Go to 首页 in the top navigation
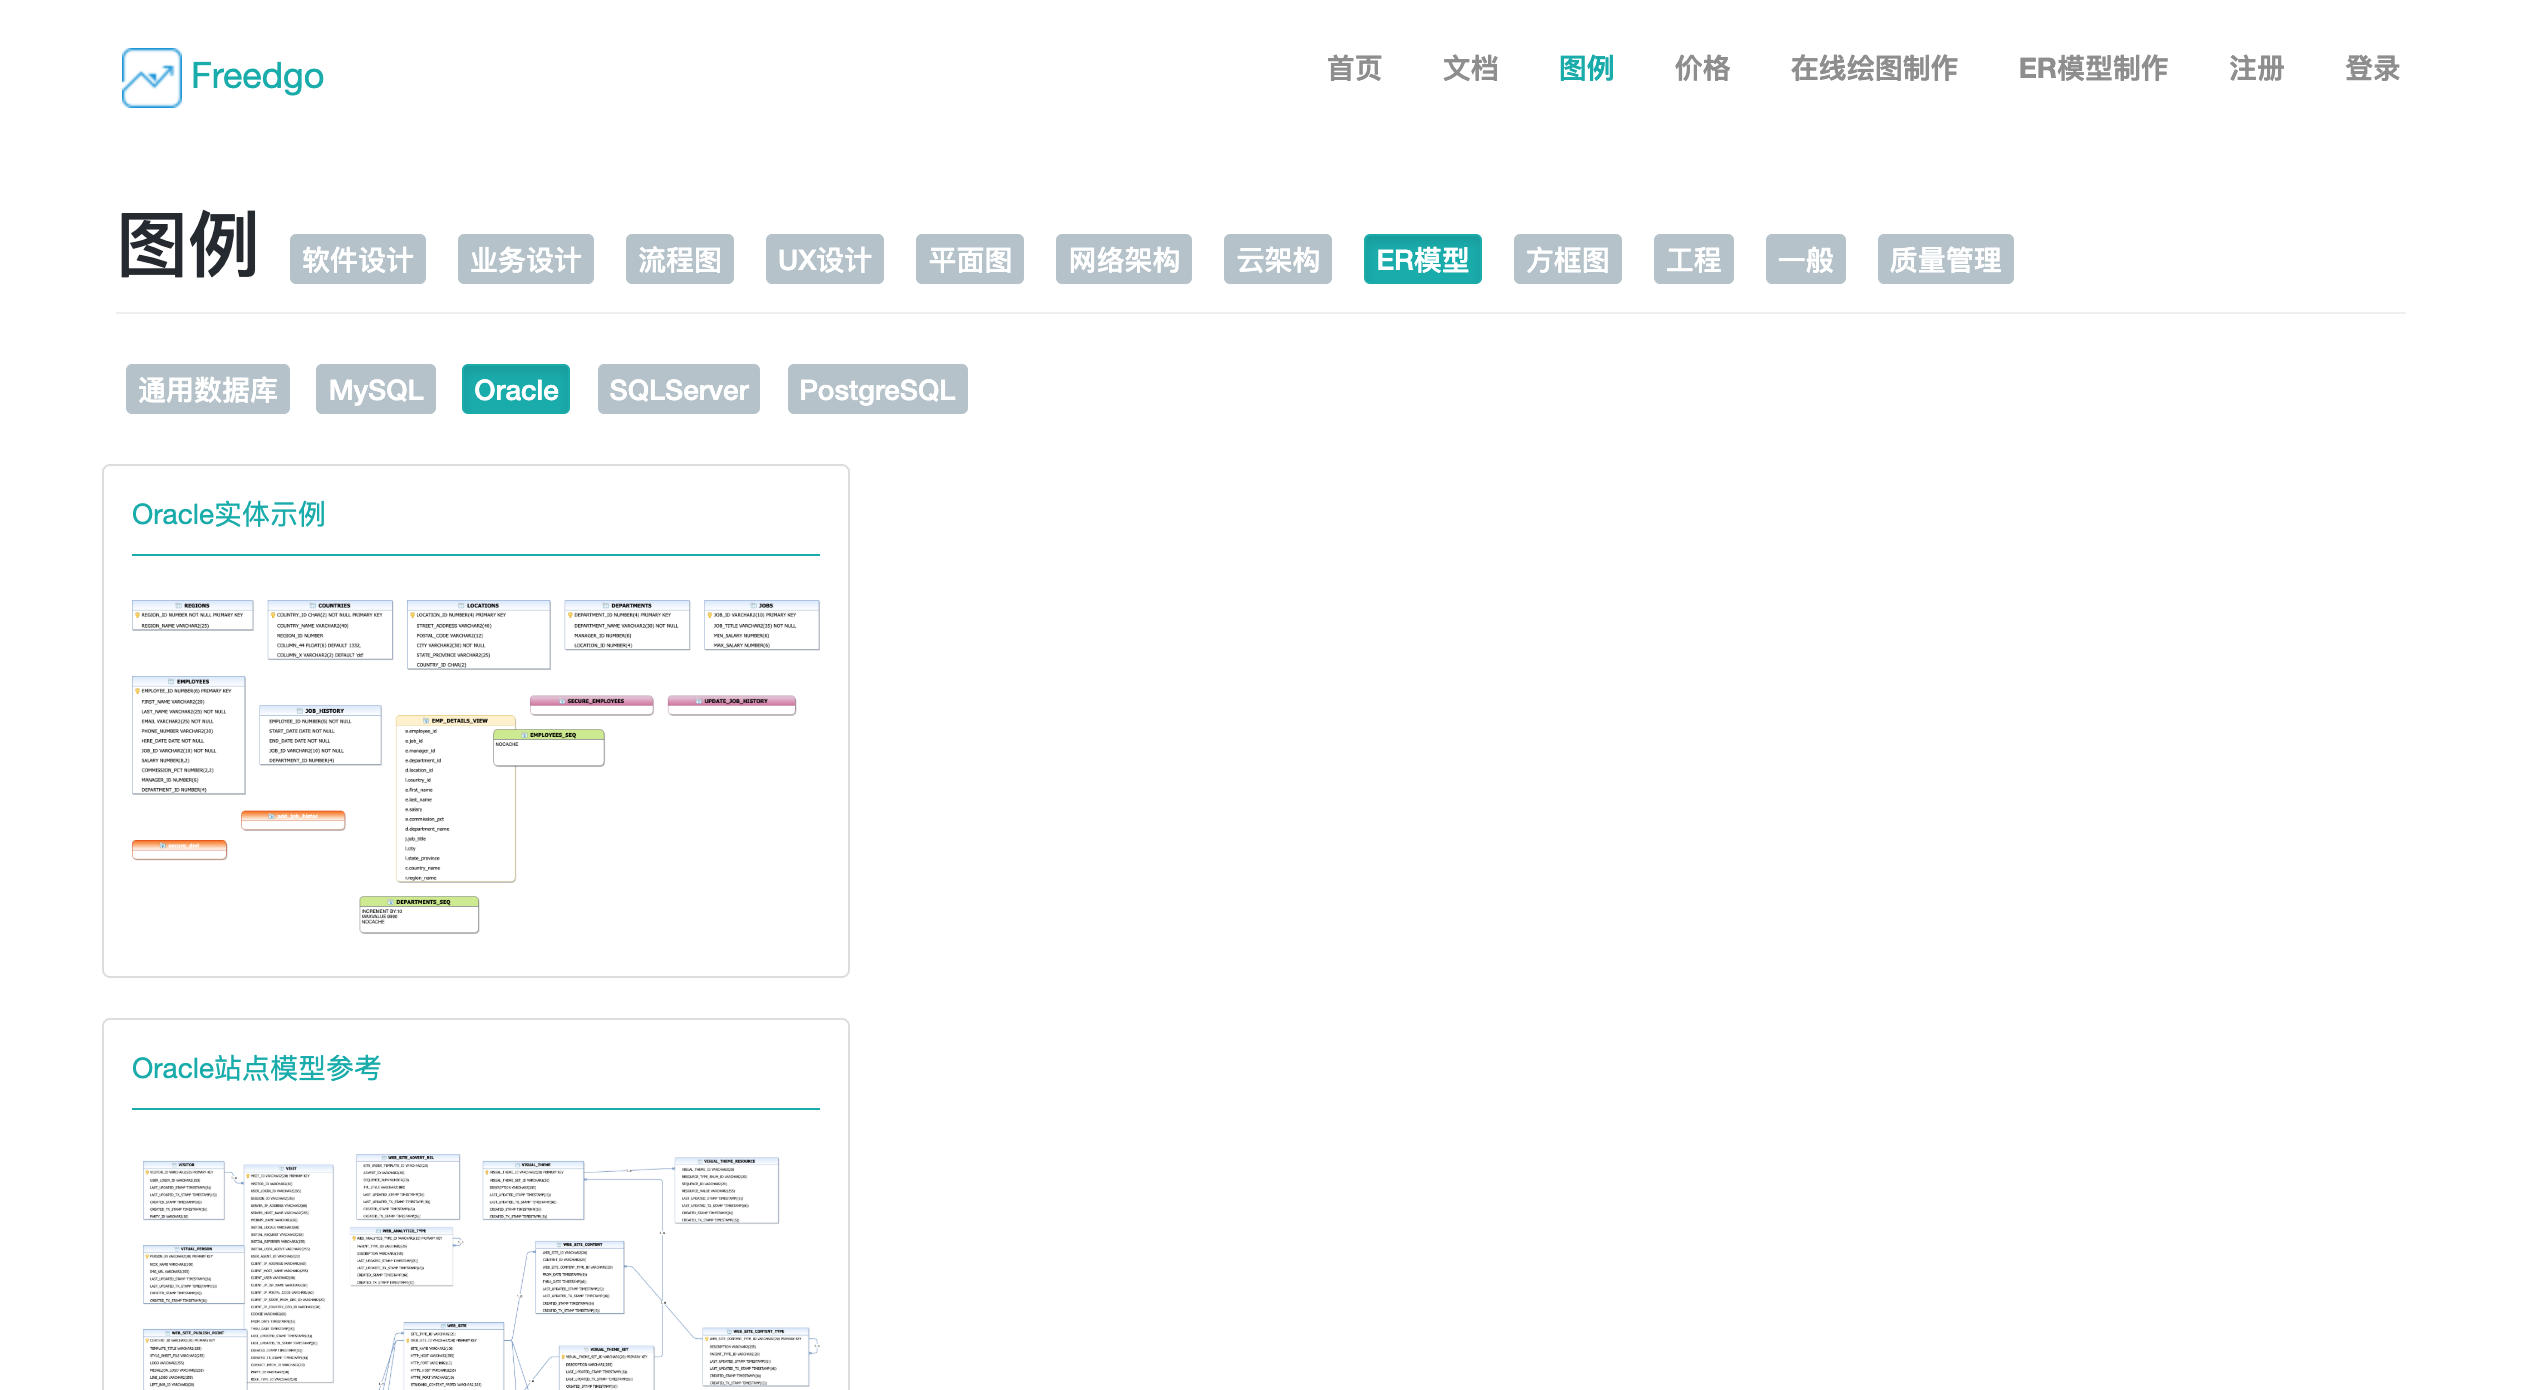Viewport: 2526px width, 1390px height. point(1354,69)
